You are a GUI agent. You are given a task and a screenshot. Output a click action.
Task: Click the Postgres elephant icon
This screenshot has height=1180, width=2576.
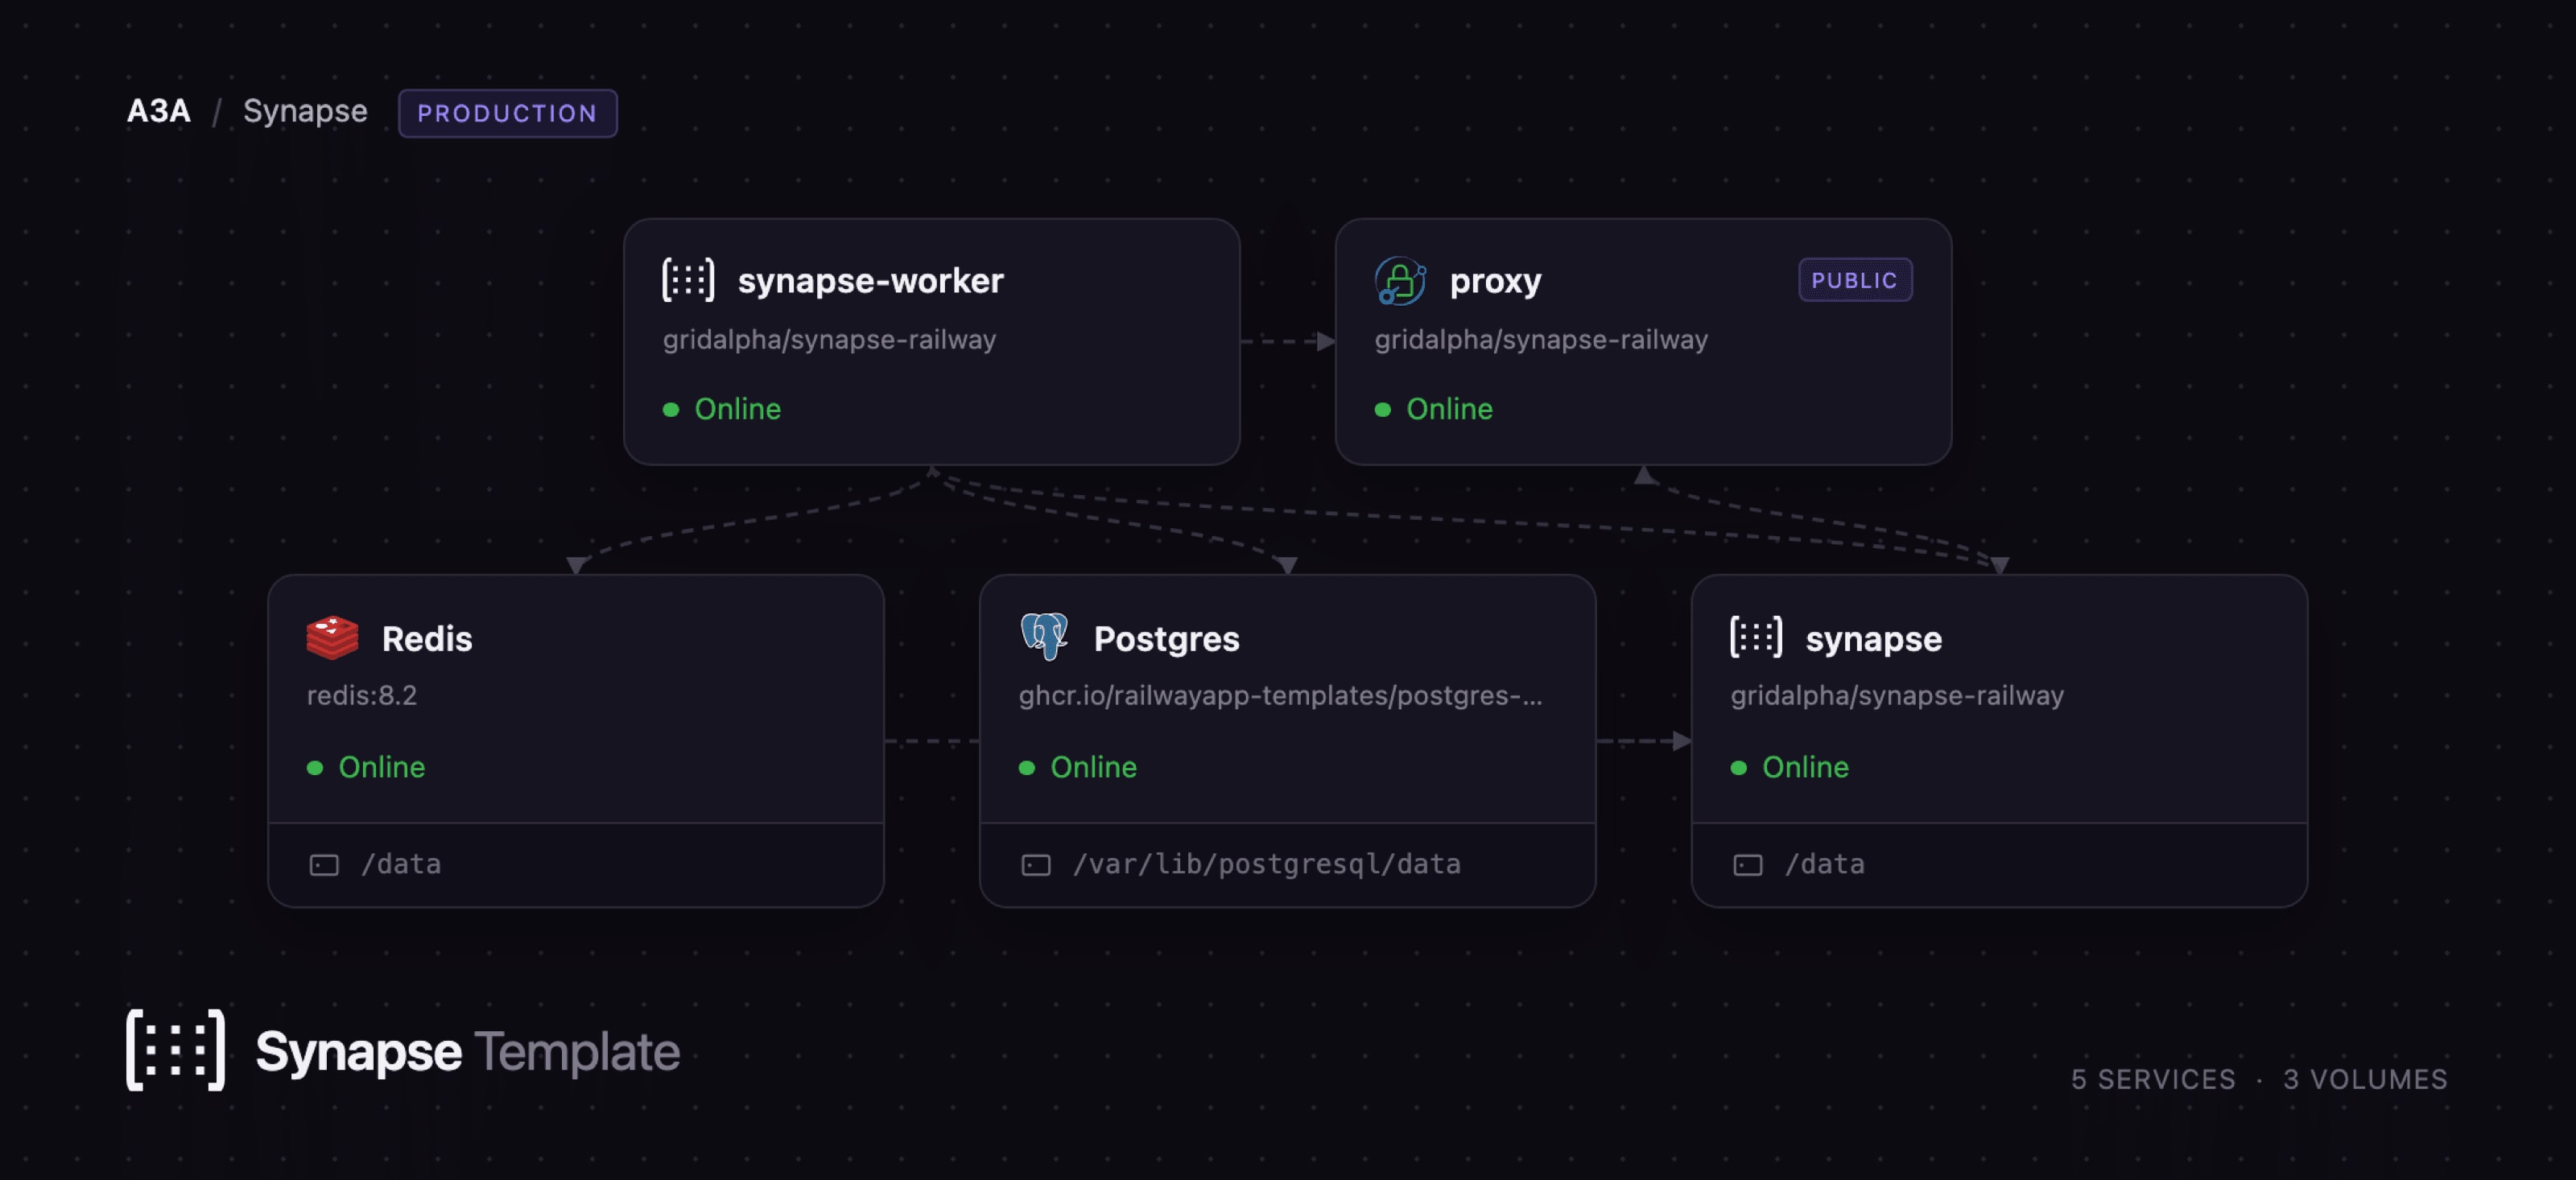coord(1044,637)
